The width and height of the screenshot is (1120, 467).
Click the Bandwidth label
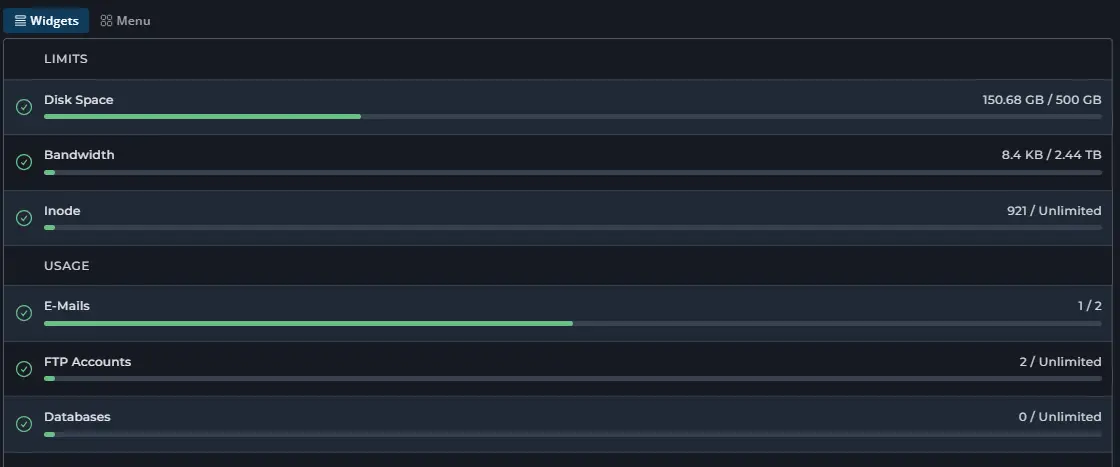coord(79,155)
